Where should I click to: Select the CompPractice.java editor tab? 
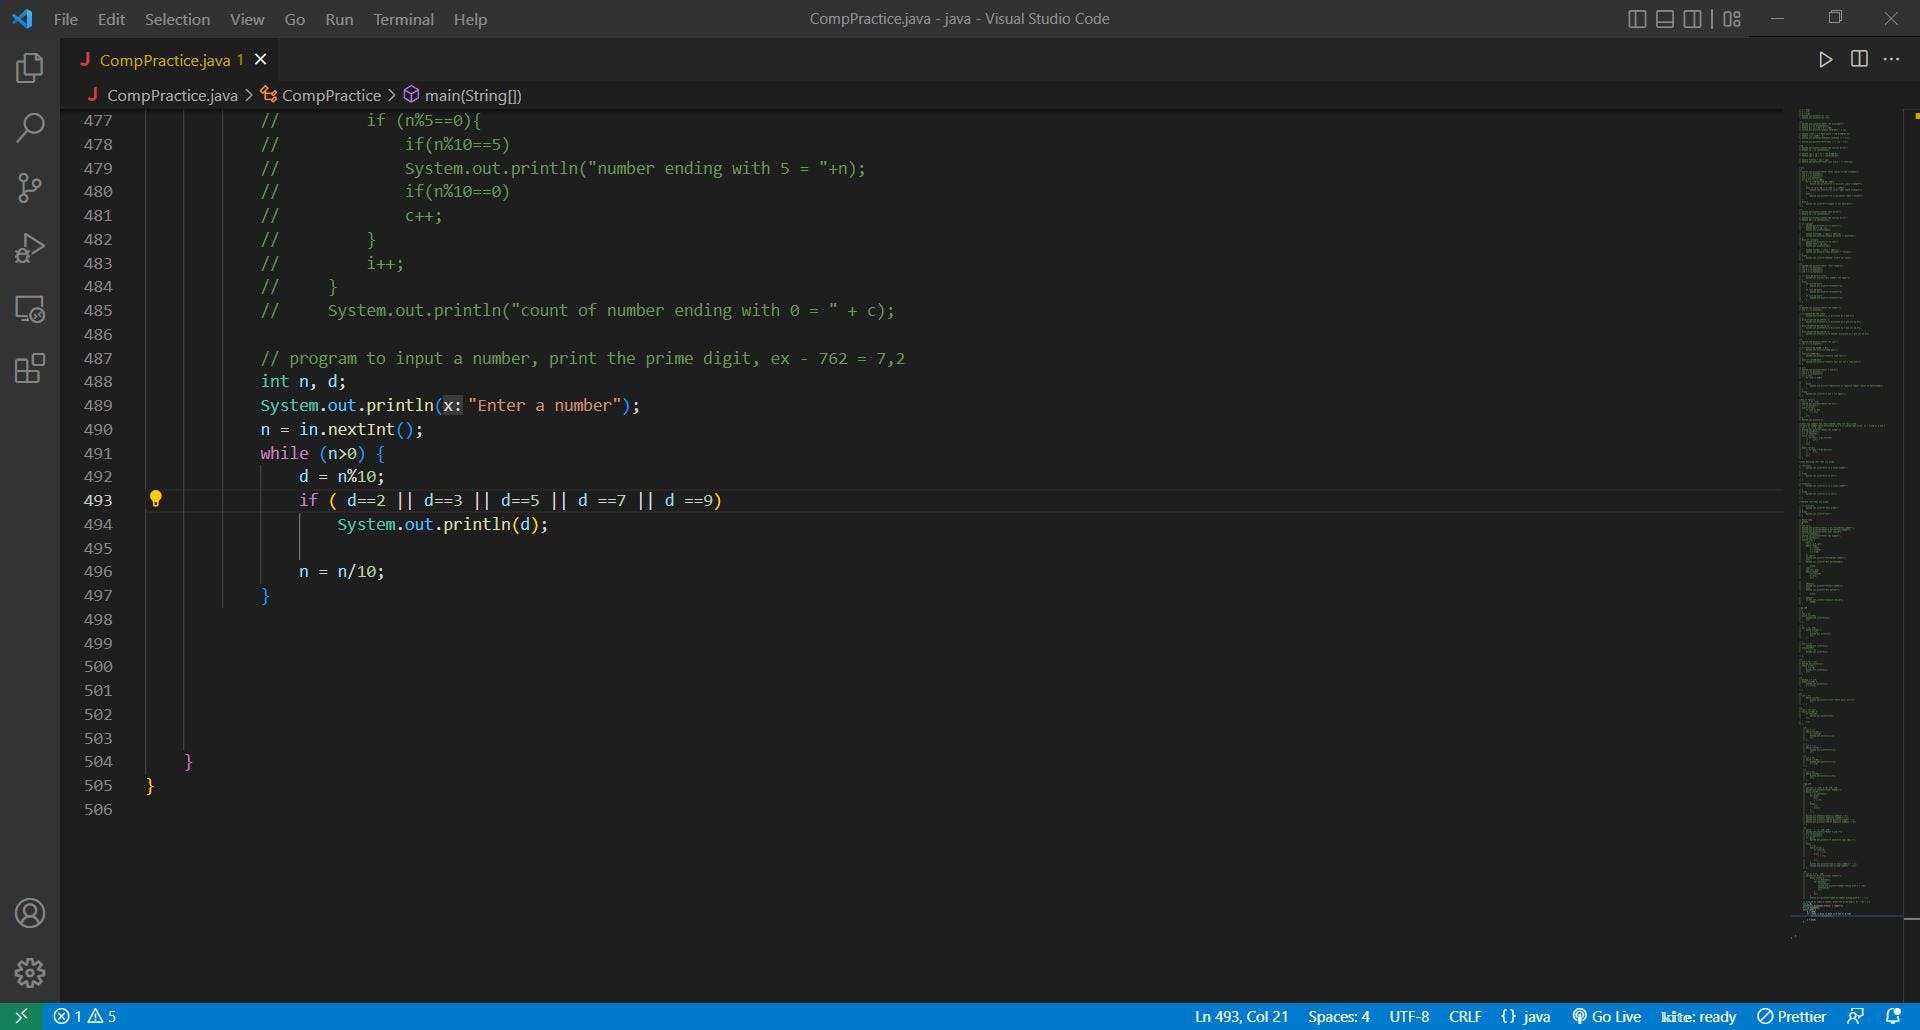coord(164,60)
